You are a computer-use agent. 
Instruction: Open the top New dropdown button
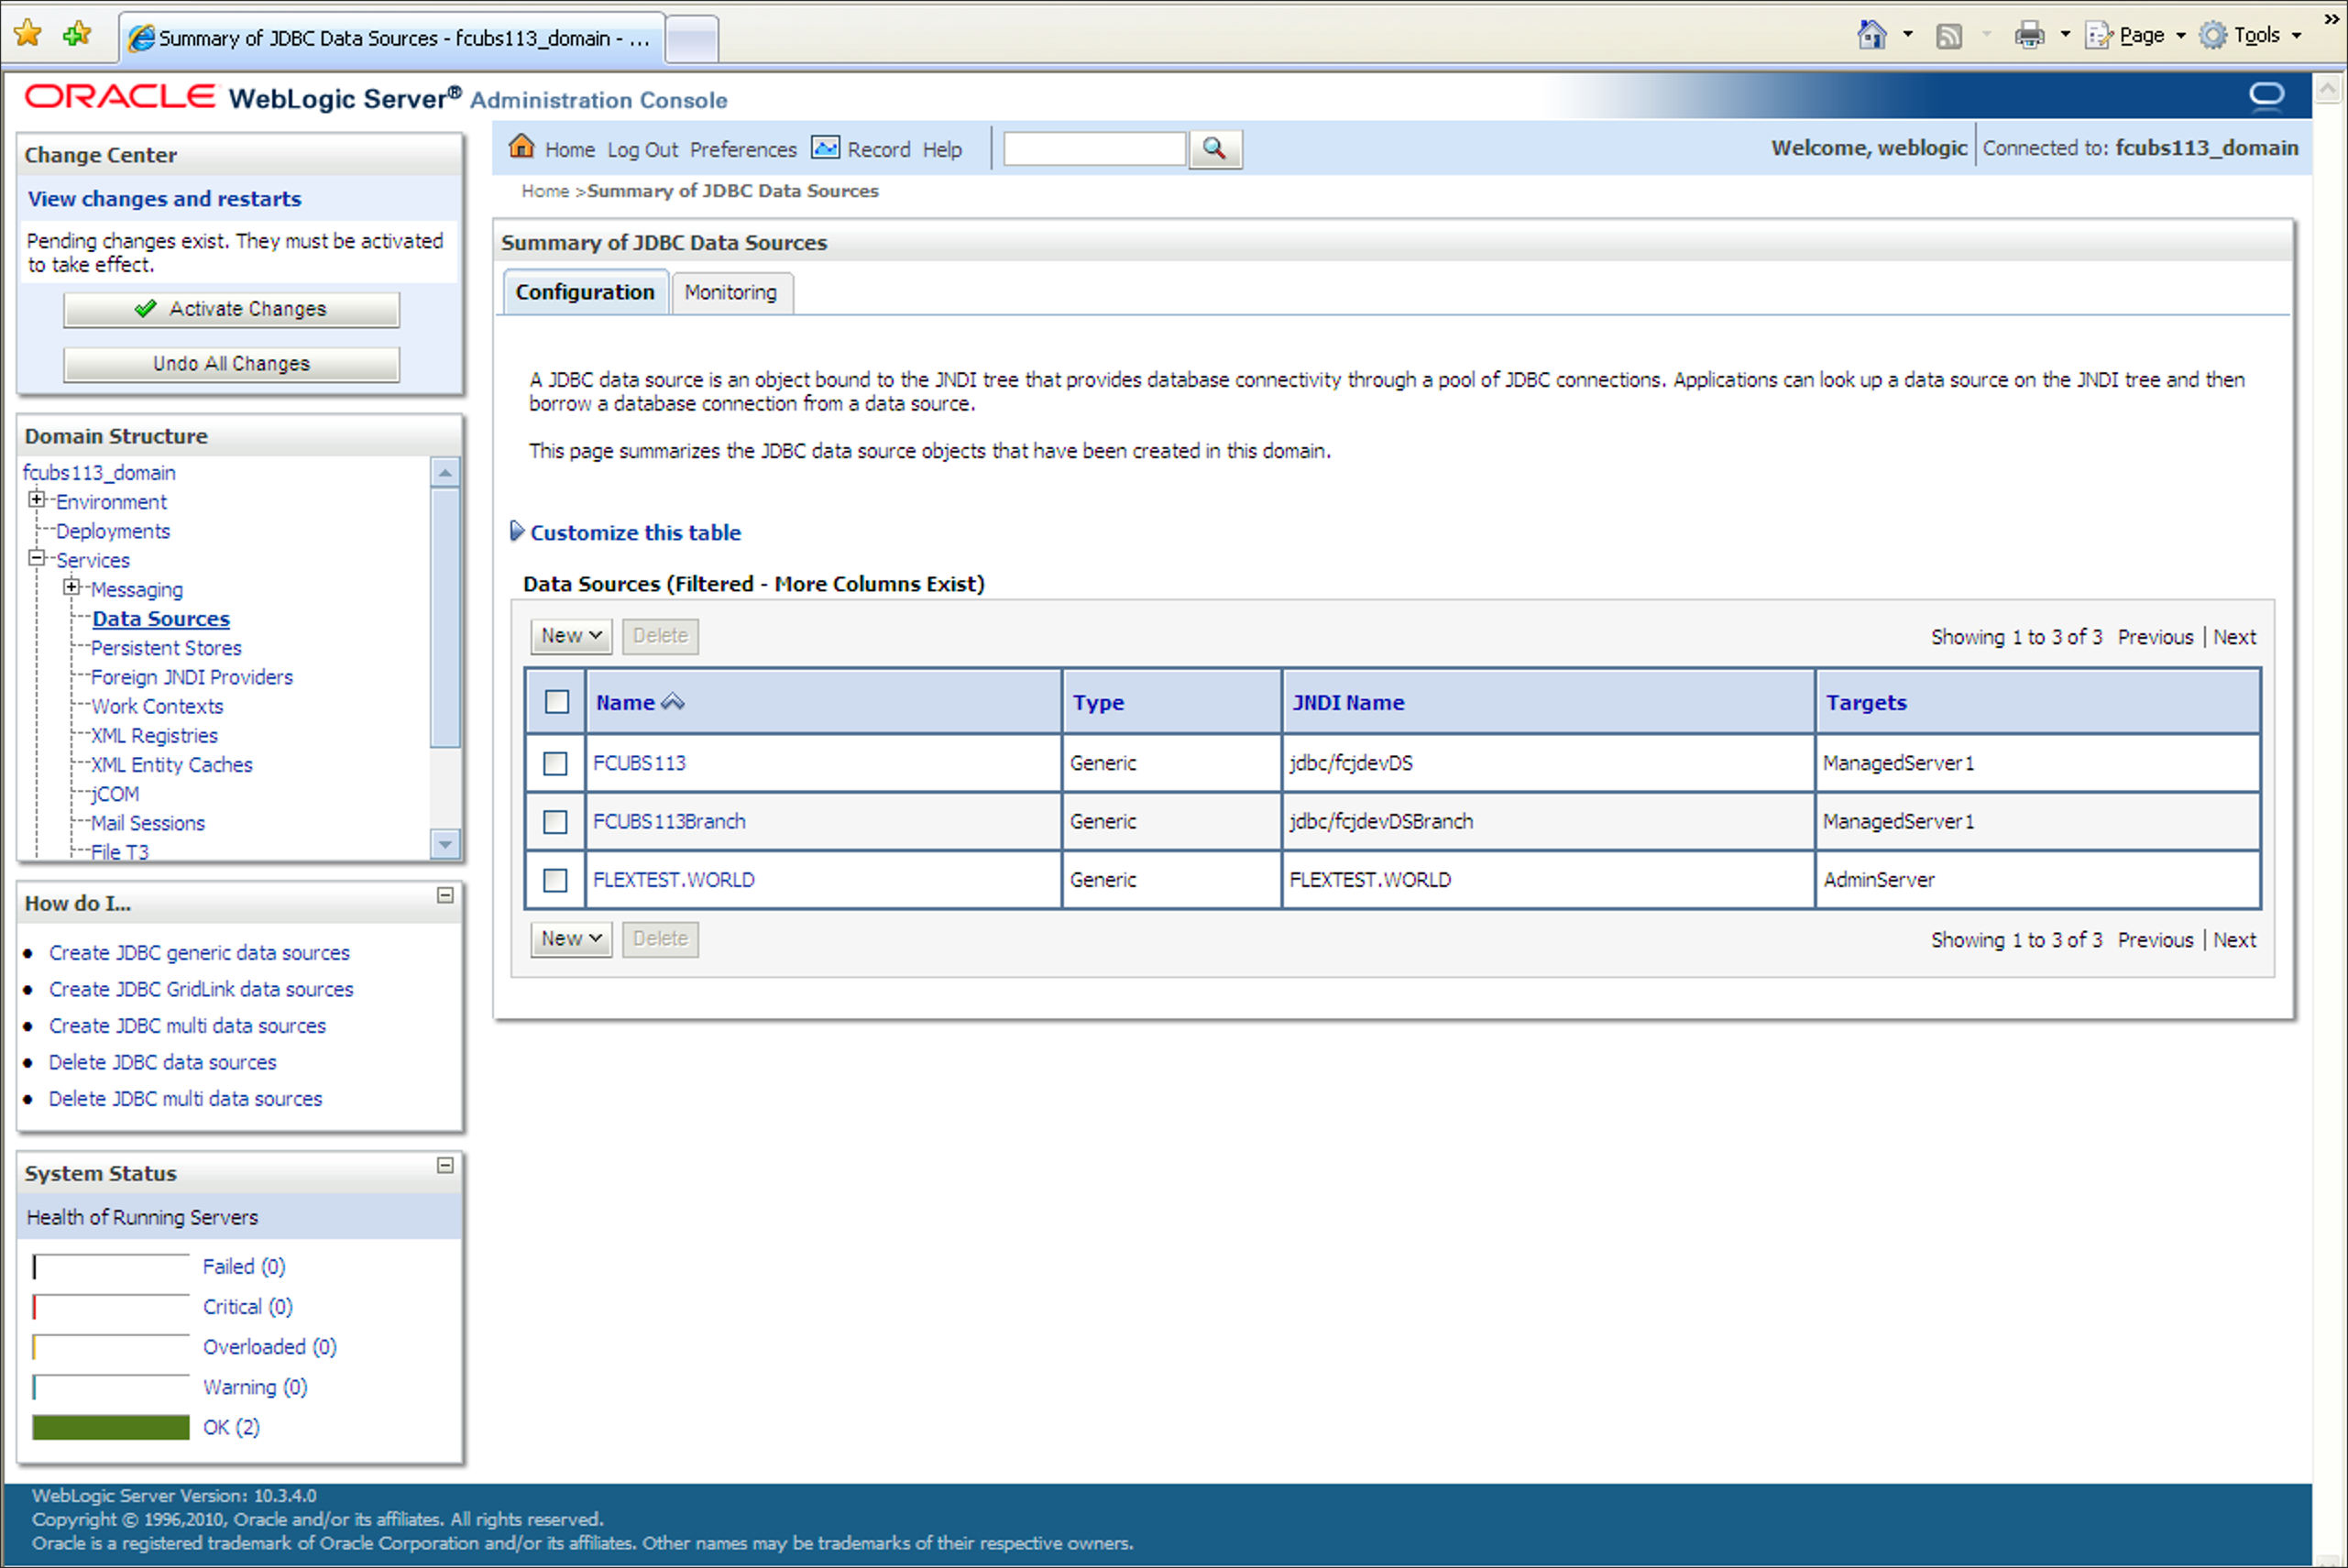point(571,636)
